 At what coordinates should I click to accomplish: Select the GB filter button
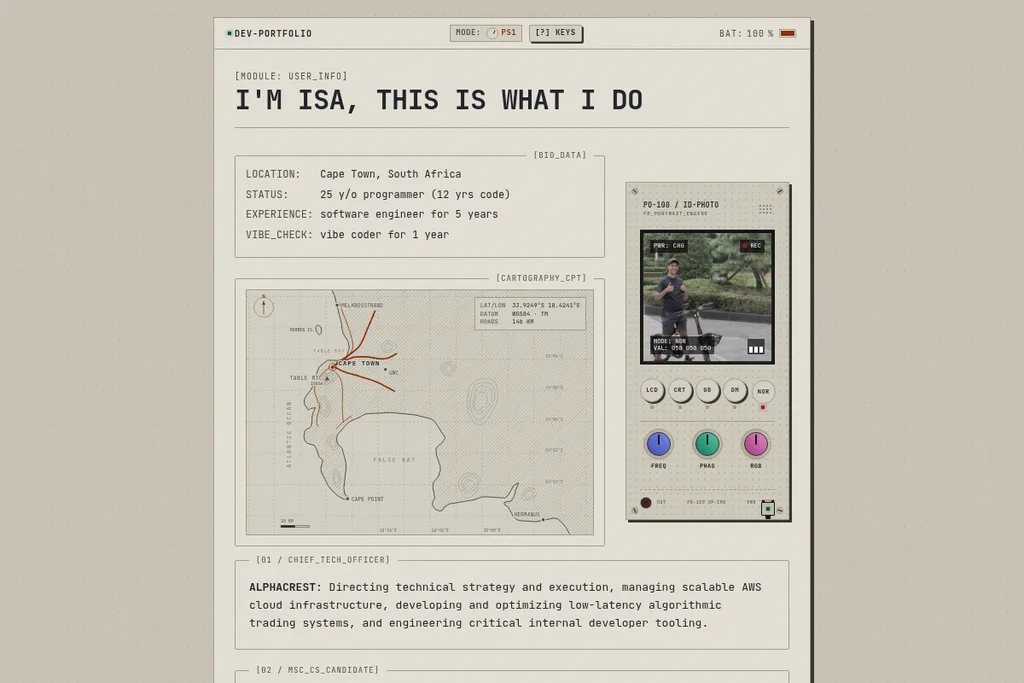pyautogui.click(x=707, y=390)
